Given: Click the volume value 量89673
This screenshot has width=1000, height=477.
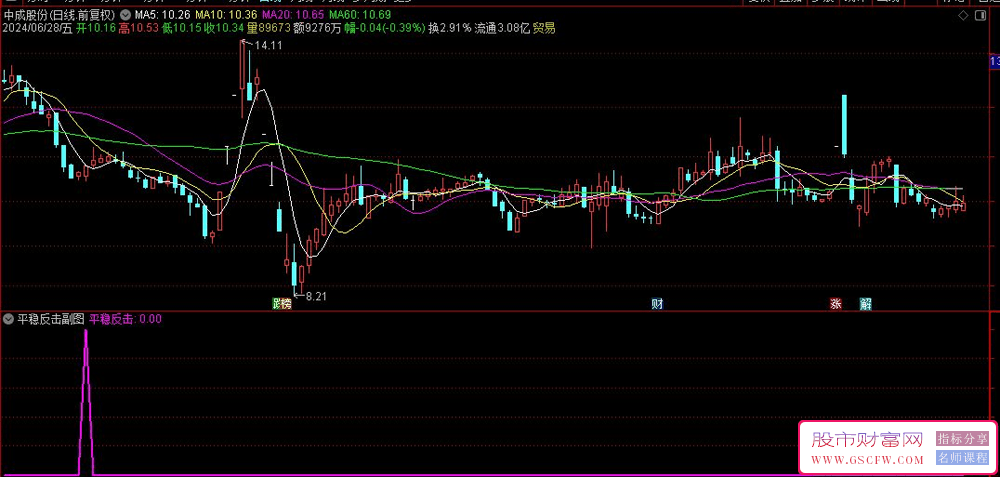Looking at the screenshot, I should 269,27.
